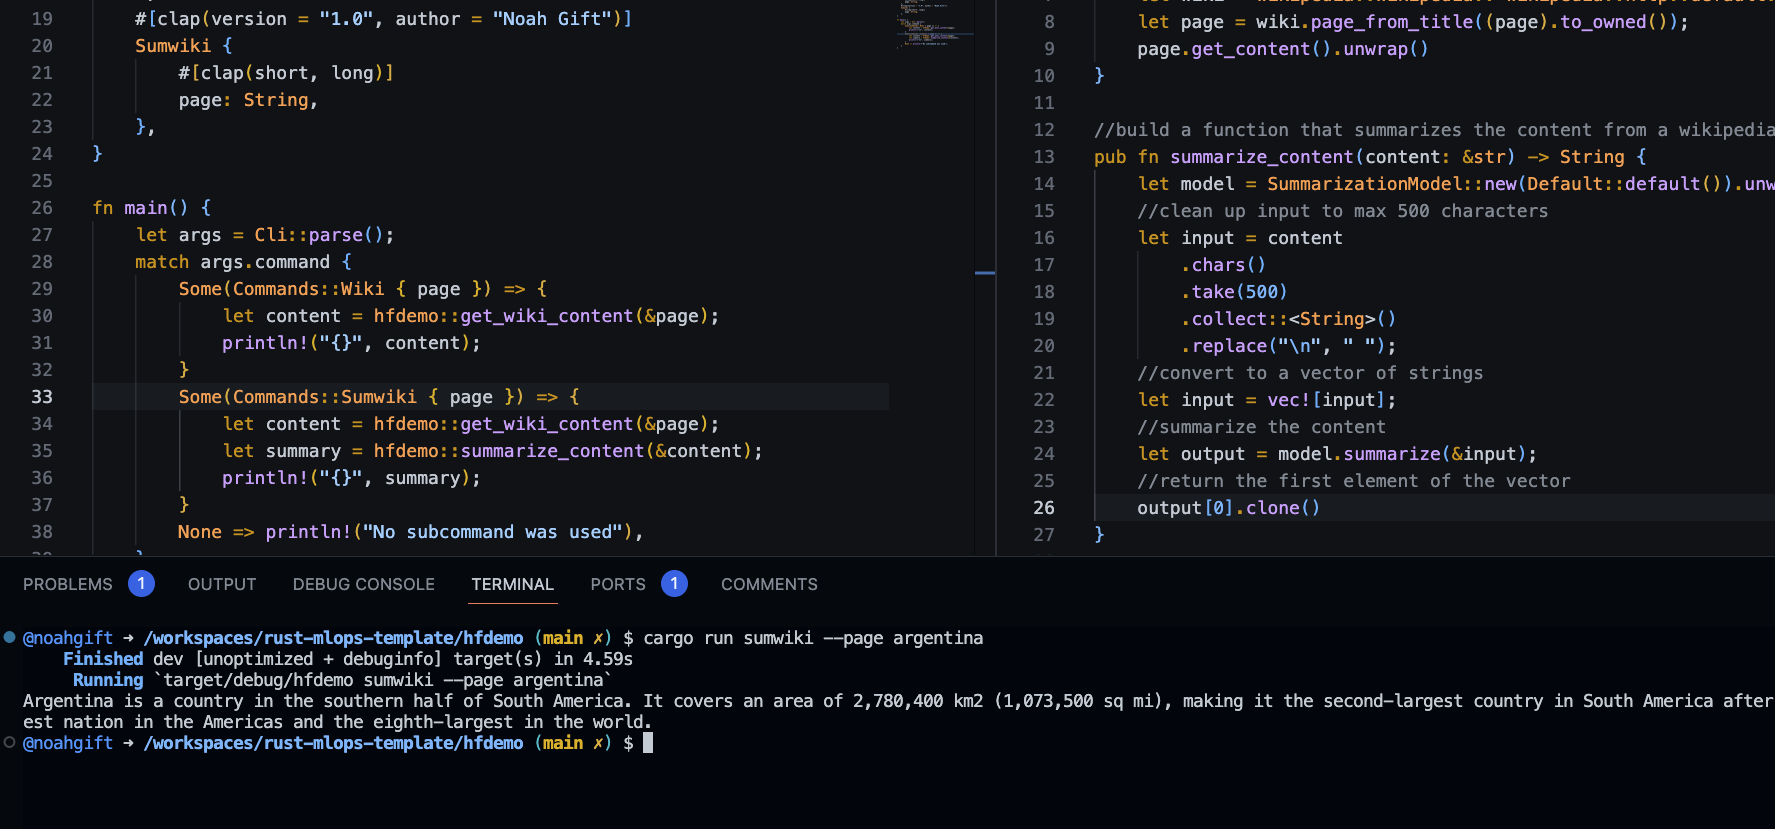Viewport: 1775px width, 829px height.
Task: Click 'page.get_content().unwrap()' line
Action: [1283, 48]
